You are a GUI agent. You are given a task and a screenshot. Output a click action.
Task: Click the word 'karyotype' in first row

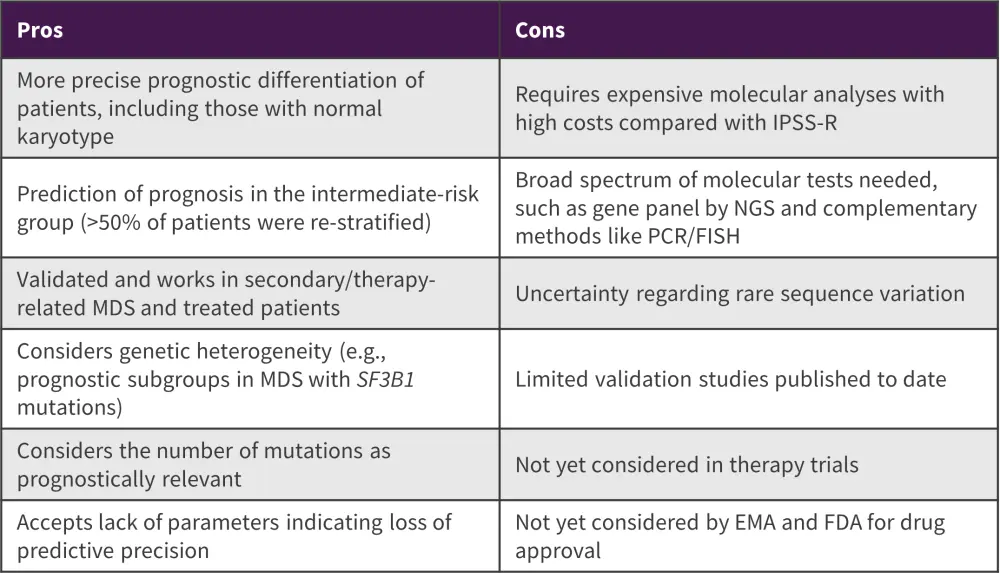click(x=65, y=136)
